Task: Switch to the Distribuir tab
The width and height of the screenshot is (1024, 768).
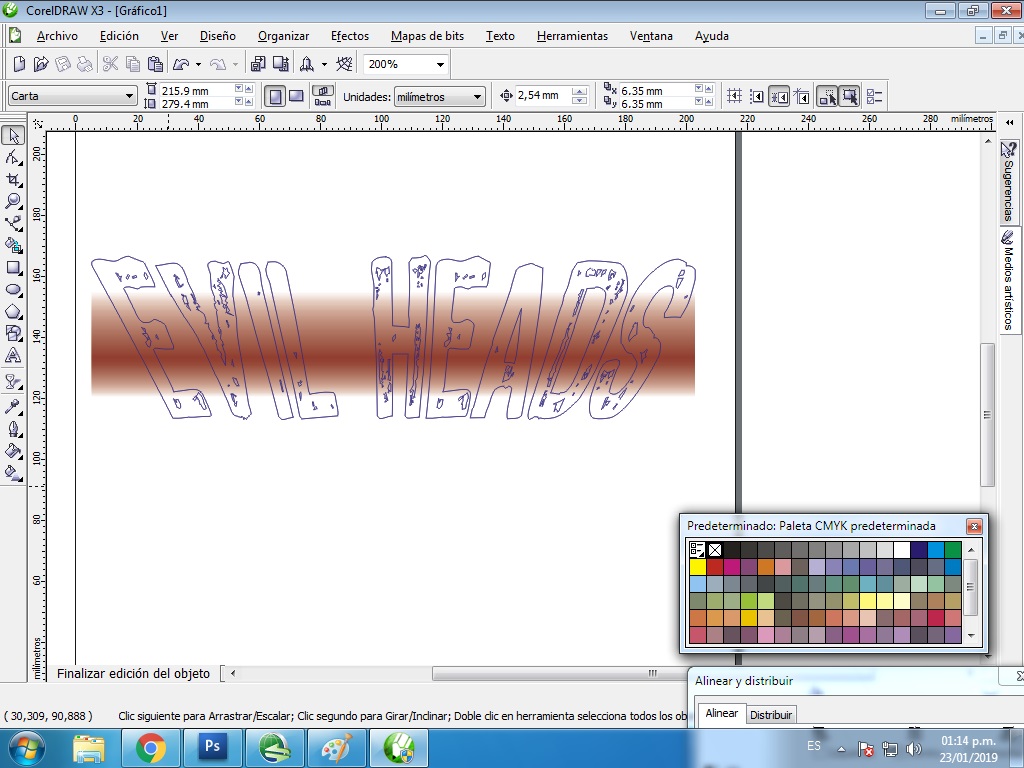Action: coord(771,714)
